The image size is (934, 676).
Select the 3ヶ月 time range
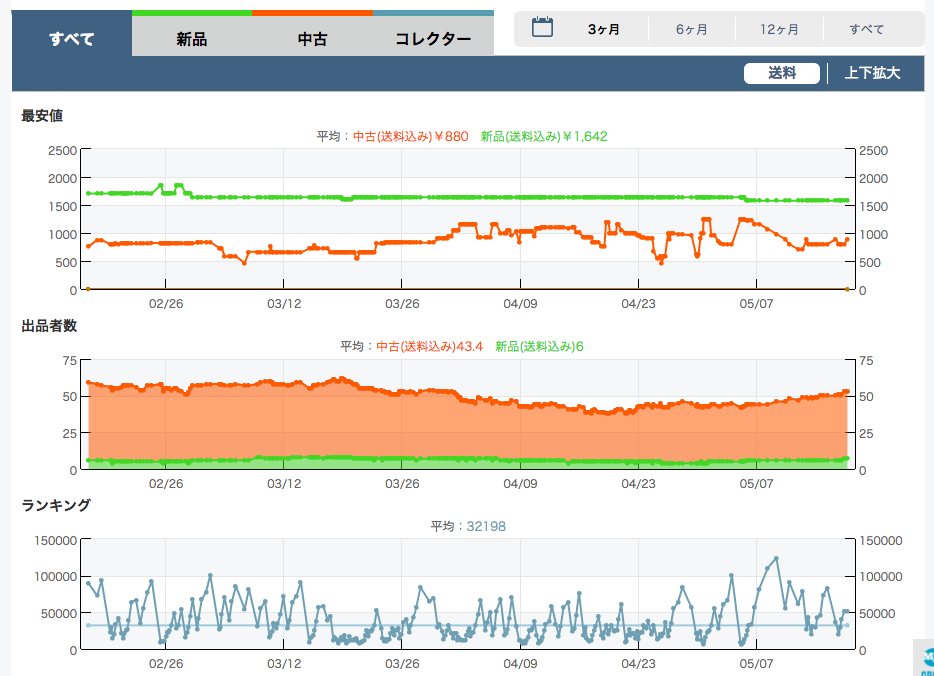coord(604,29)
